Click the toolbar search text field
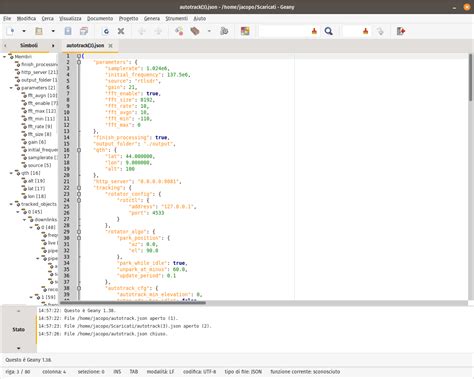The height and width of the screenshot is (379, 474). (x=285, y=31)
